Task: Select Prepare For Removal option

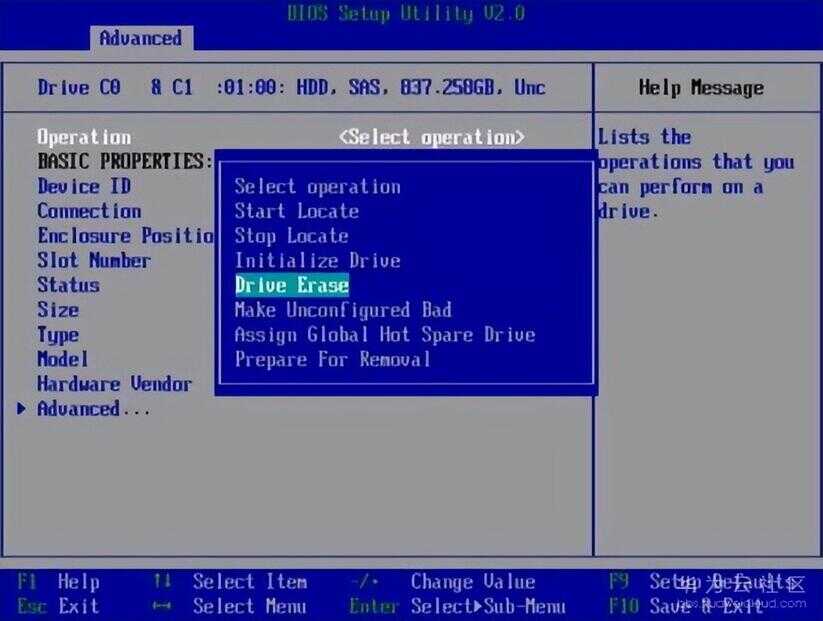Action: coord(332,359)
